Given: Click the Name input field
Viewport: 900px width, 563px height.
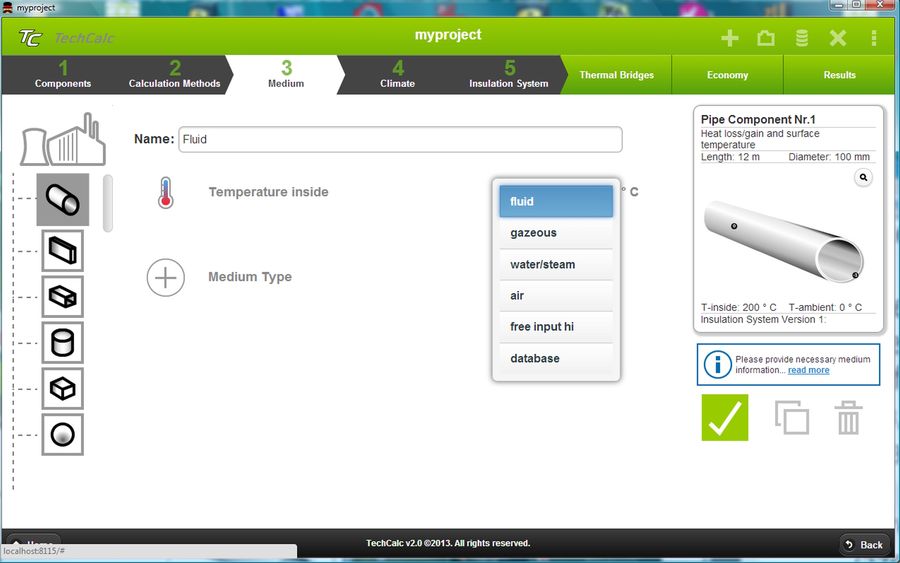Looking at the screenshot, I should (x=400, y=139).
